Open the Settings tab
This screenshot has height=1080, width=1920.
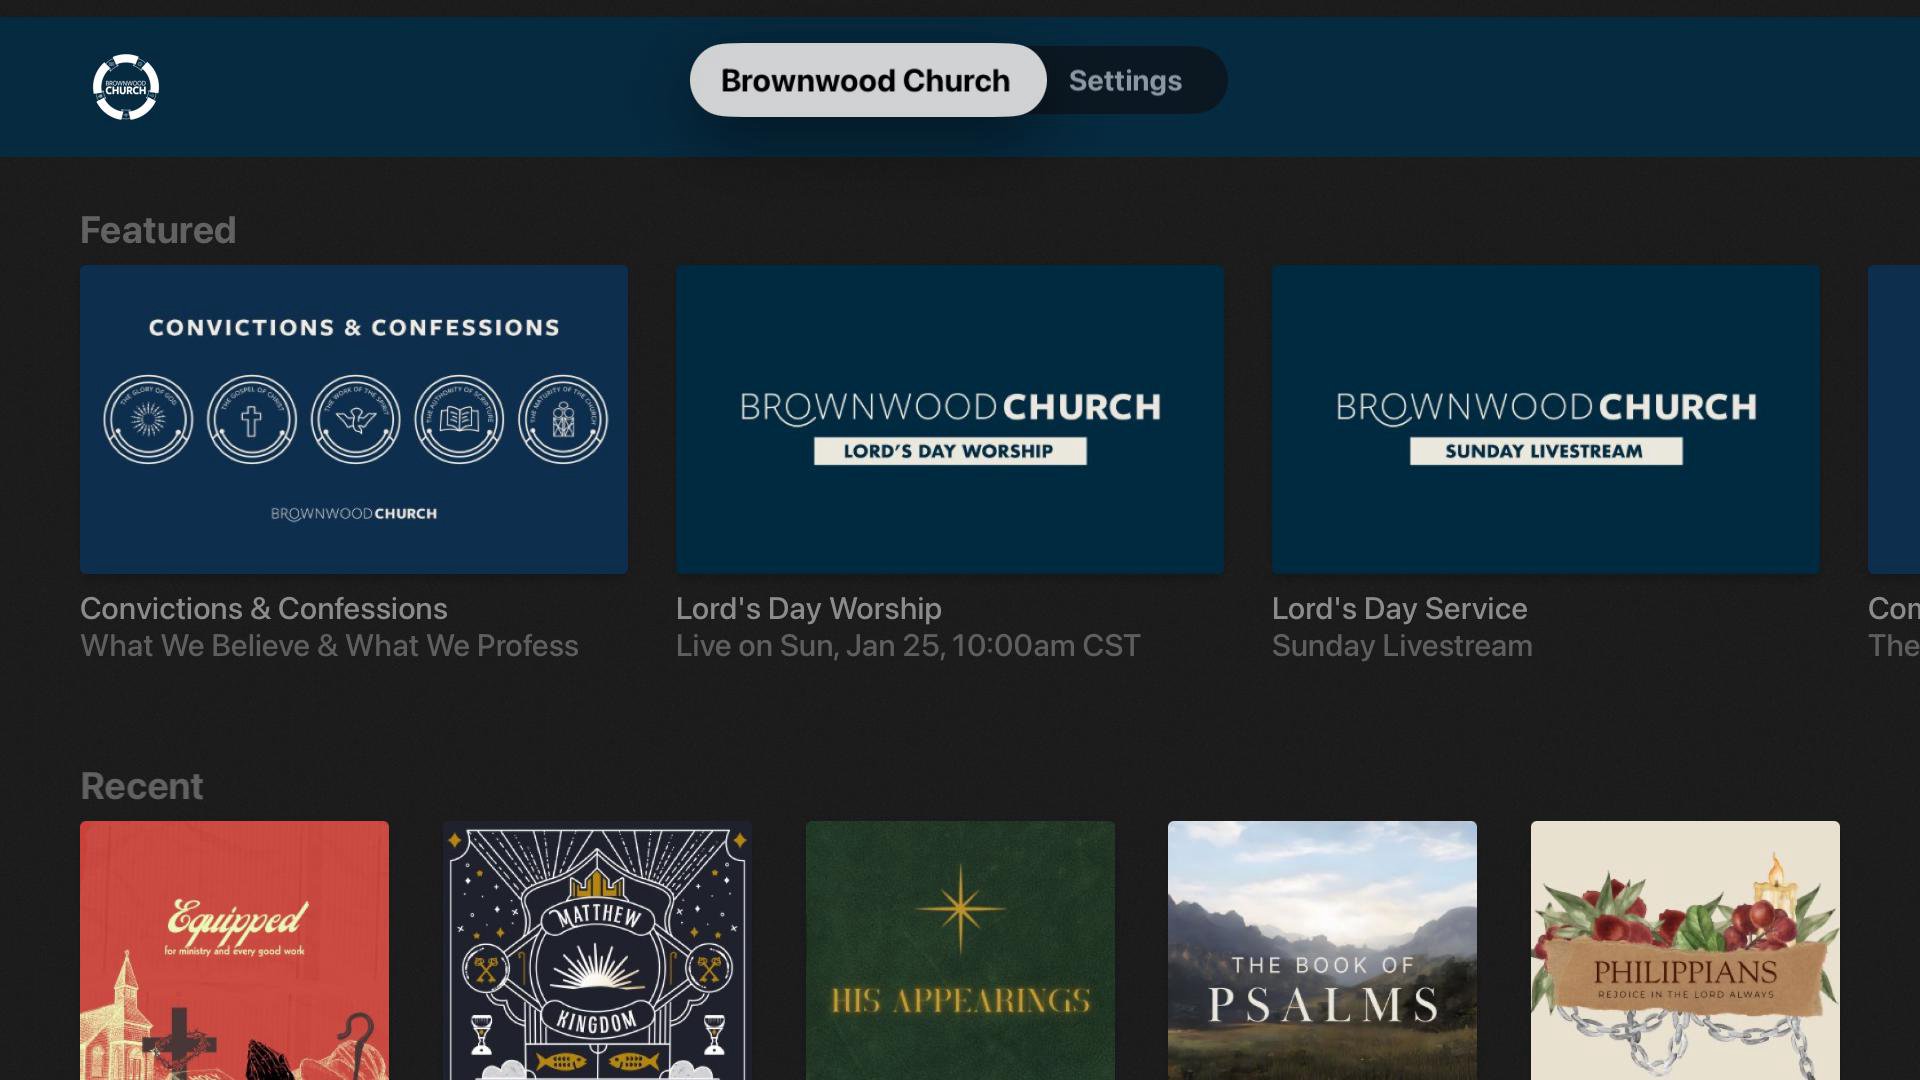[1125, 80]
